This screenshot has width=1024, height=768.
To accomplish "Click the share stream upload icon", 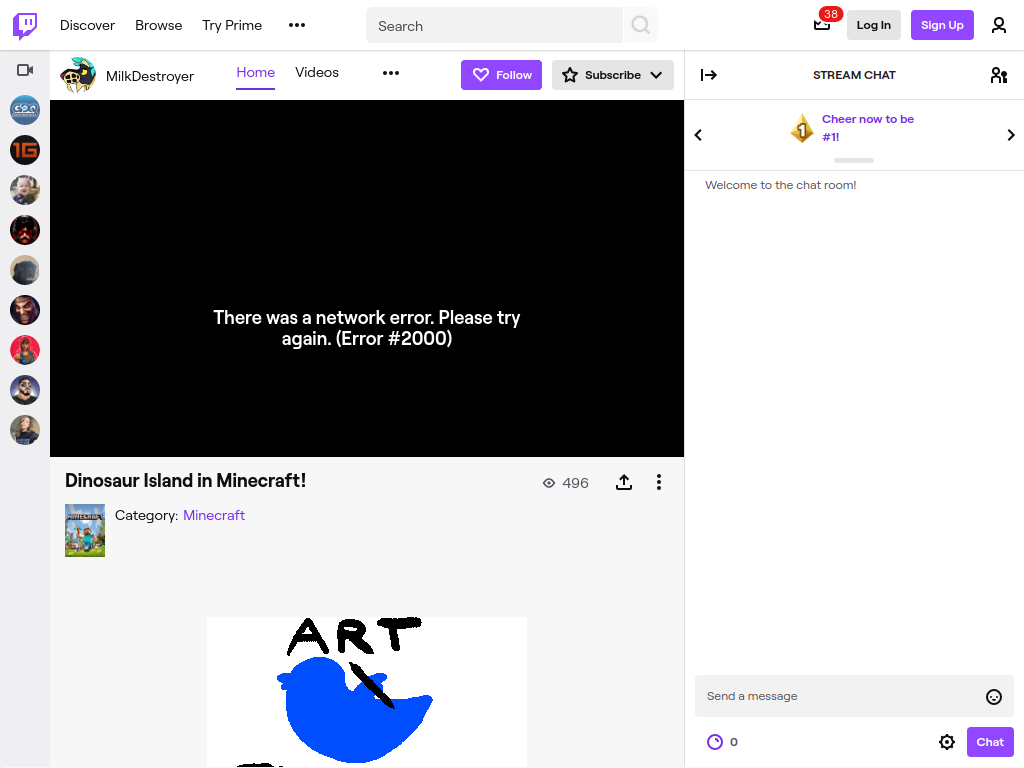I will coord(624,483).
